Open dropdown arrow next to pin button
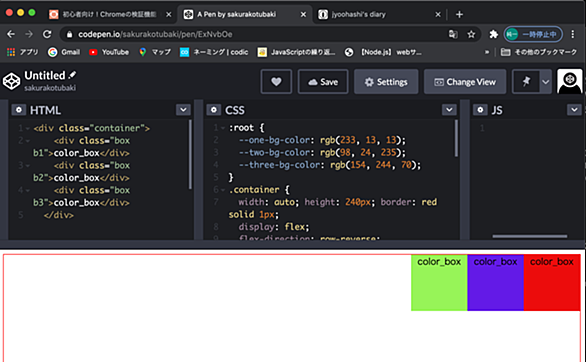The width and height of the screenshot is (586, 362). point(546,81)
